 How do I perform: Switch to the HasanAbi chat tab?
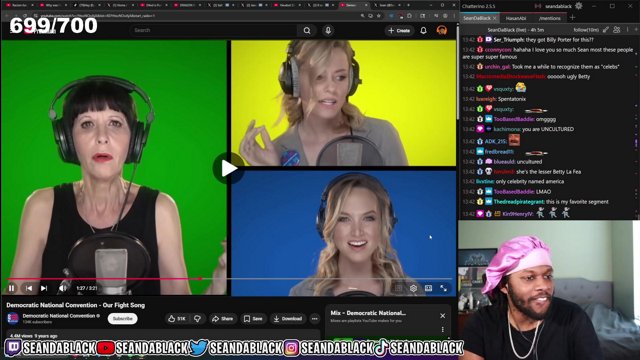click(x=516, y=18)
